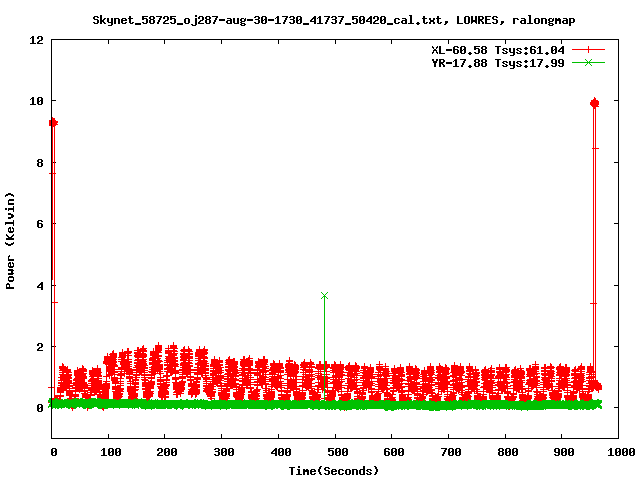
Task: Click the x-axis tick label 800
Action: pos(508,452)
